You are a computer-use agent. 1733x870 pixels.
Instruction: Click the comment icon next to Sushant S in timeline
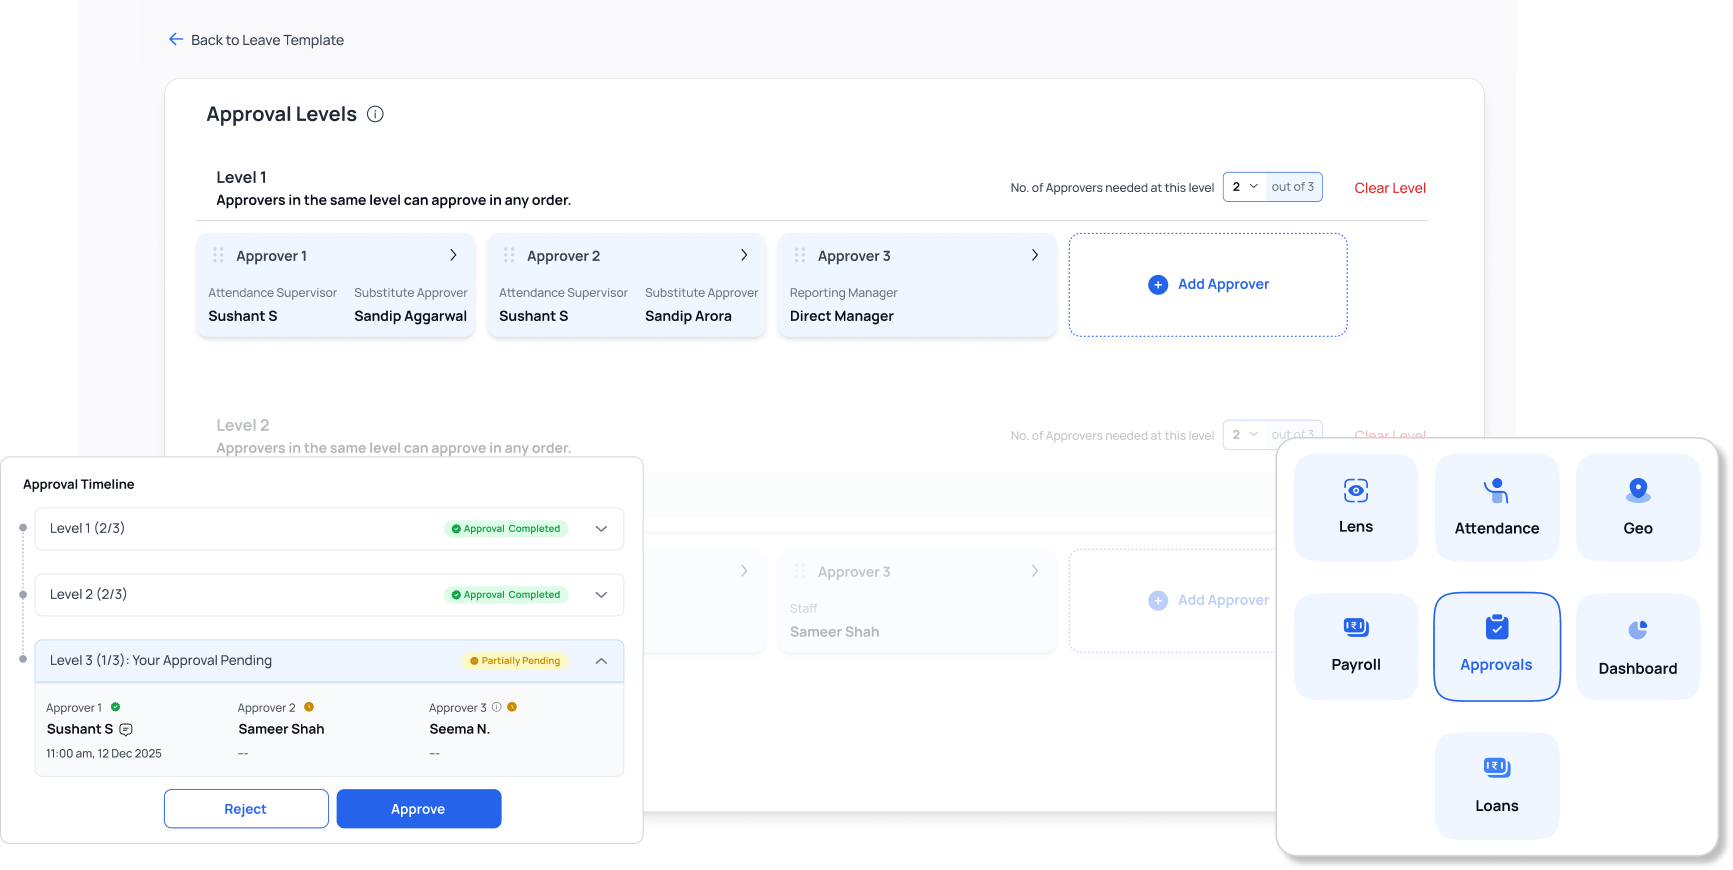click(126, 729)
